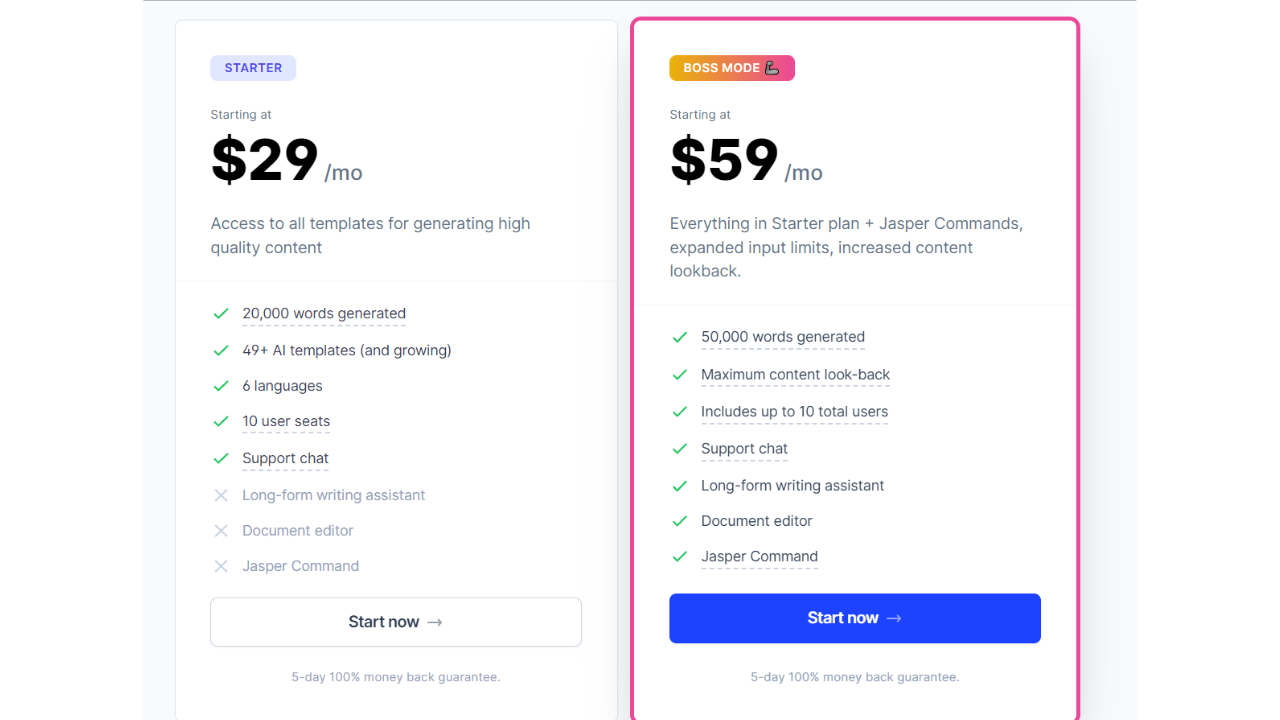Viewport: 1280px width, 720px height.
Task: Click the underlined 20,000 words generated text
Action: [324, 314]
